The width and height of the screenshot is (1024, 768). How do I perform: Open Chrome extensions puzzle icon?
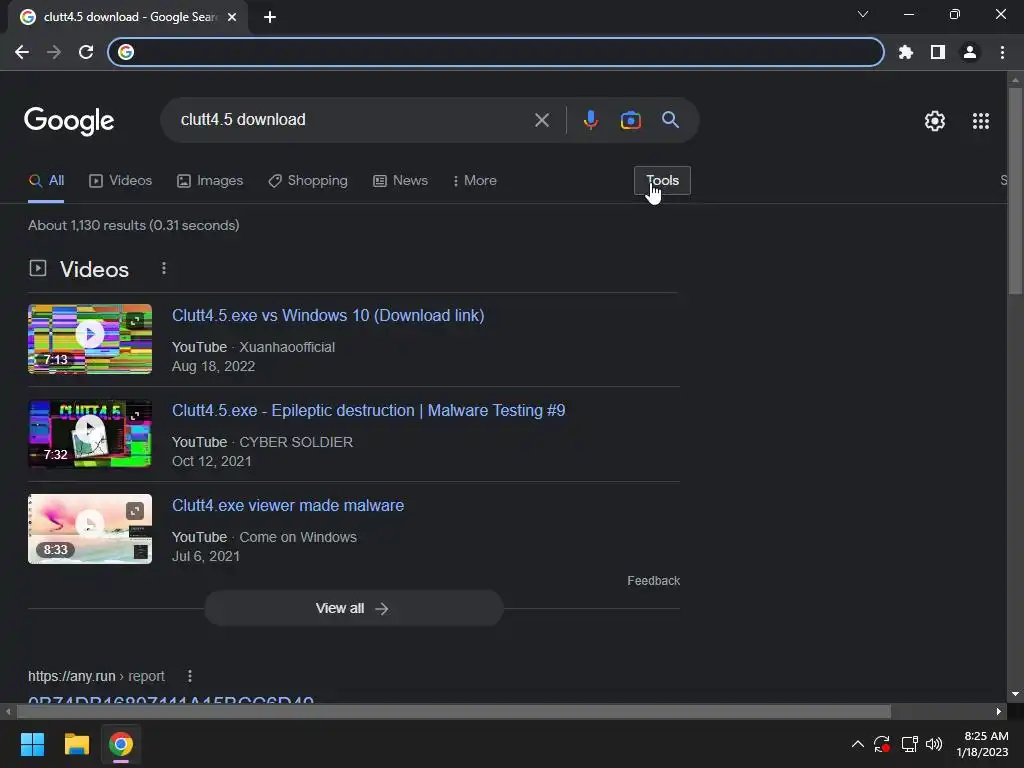906,52
